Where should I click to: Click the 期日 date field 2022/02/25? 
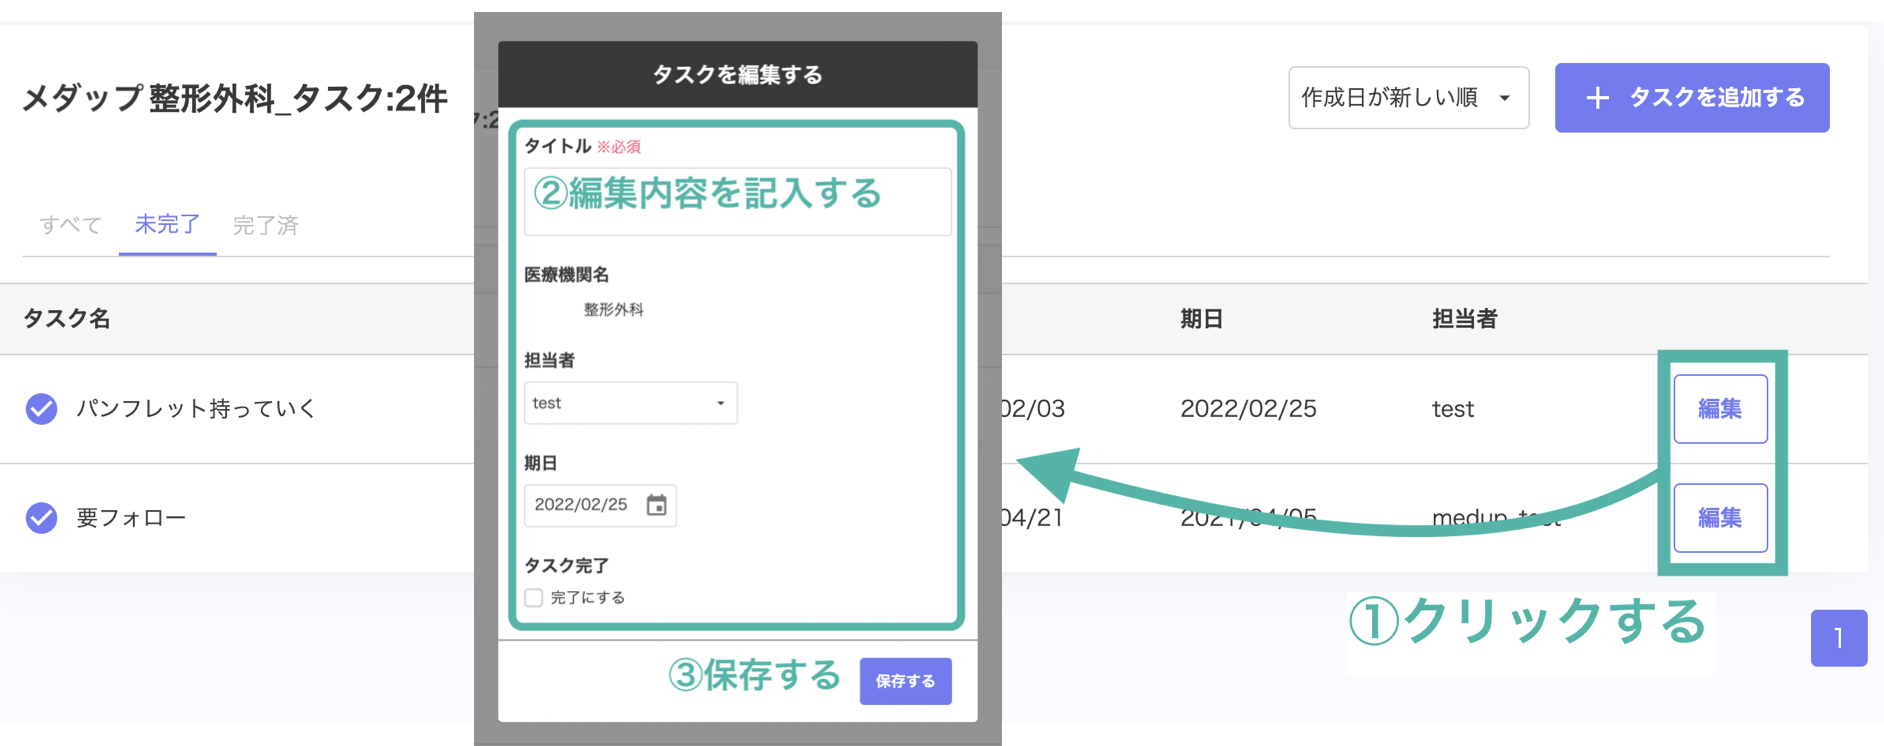coord(600,505)
